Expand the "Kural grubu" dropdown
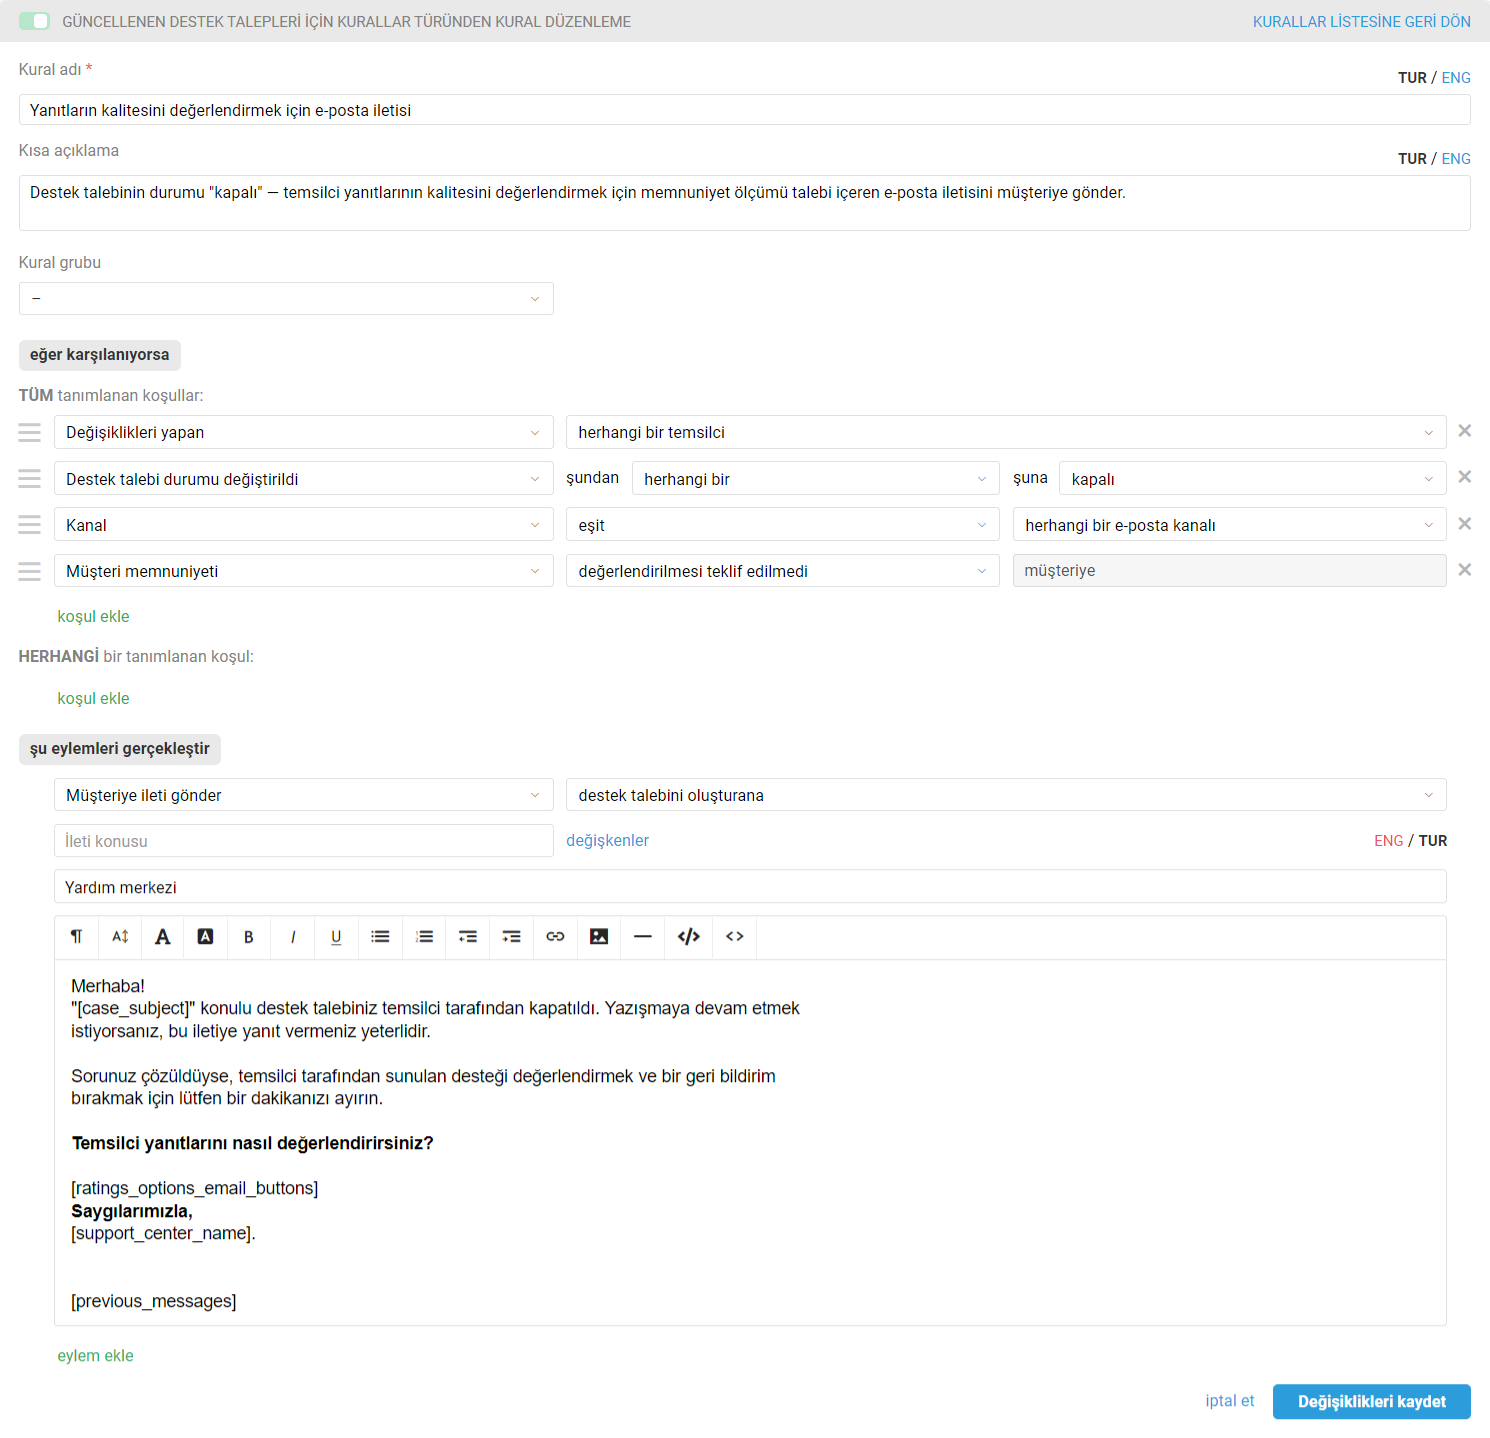This screenshot has height=1438, width=1490. (286, 299)
